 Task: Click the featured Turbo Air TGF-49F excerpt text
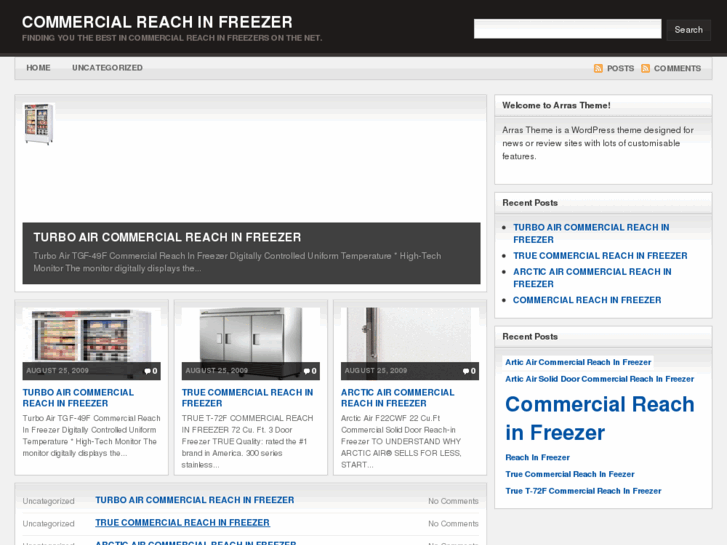point(237,262)
